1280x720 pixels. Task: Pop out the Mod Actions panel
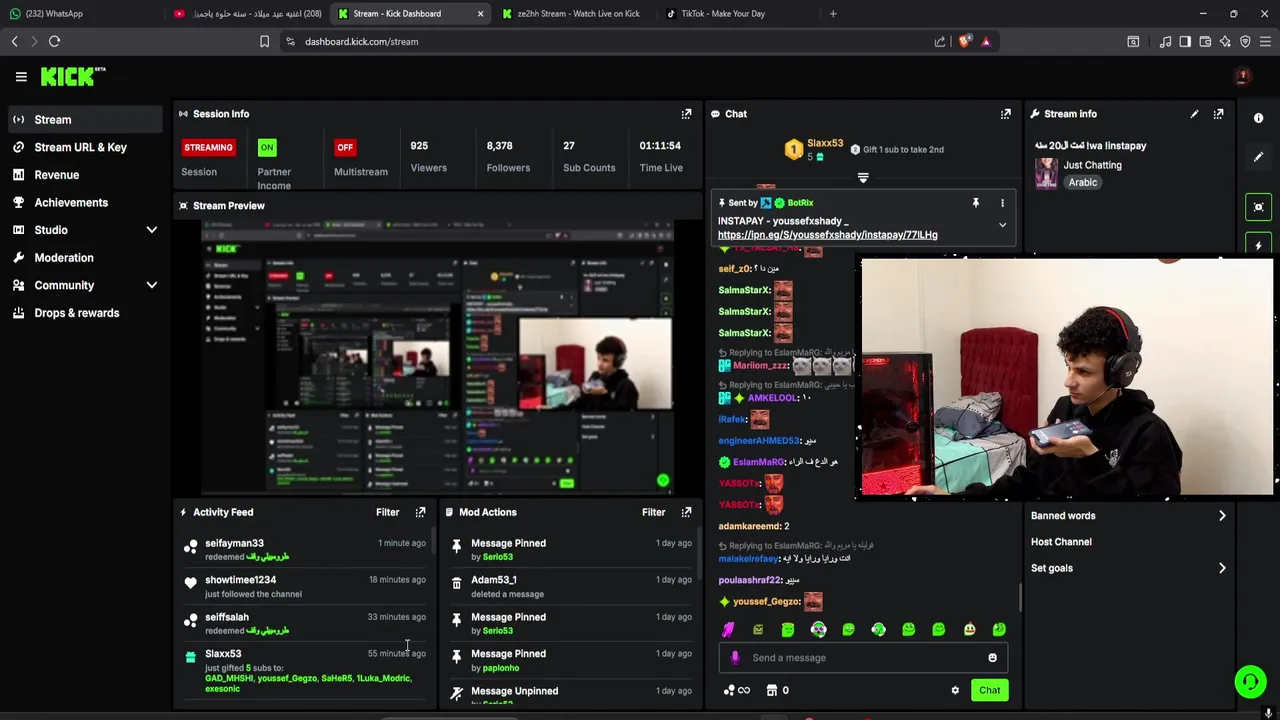point(686,512)
